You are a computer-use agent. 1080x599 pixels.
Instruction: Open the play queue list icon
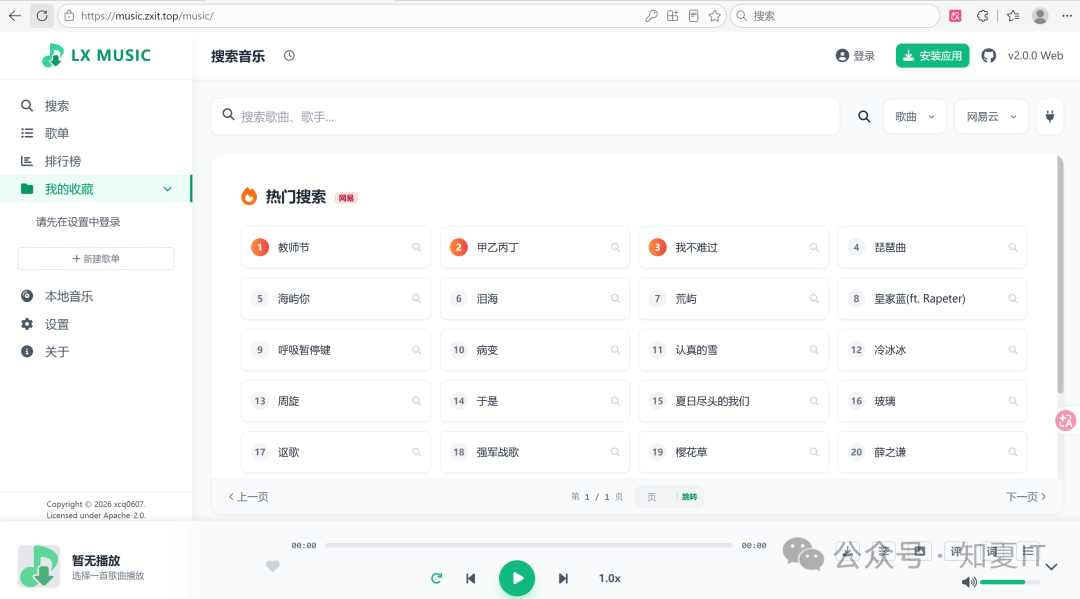tap(1028, 551)
